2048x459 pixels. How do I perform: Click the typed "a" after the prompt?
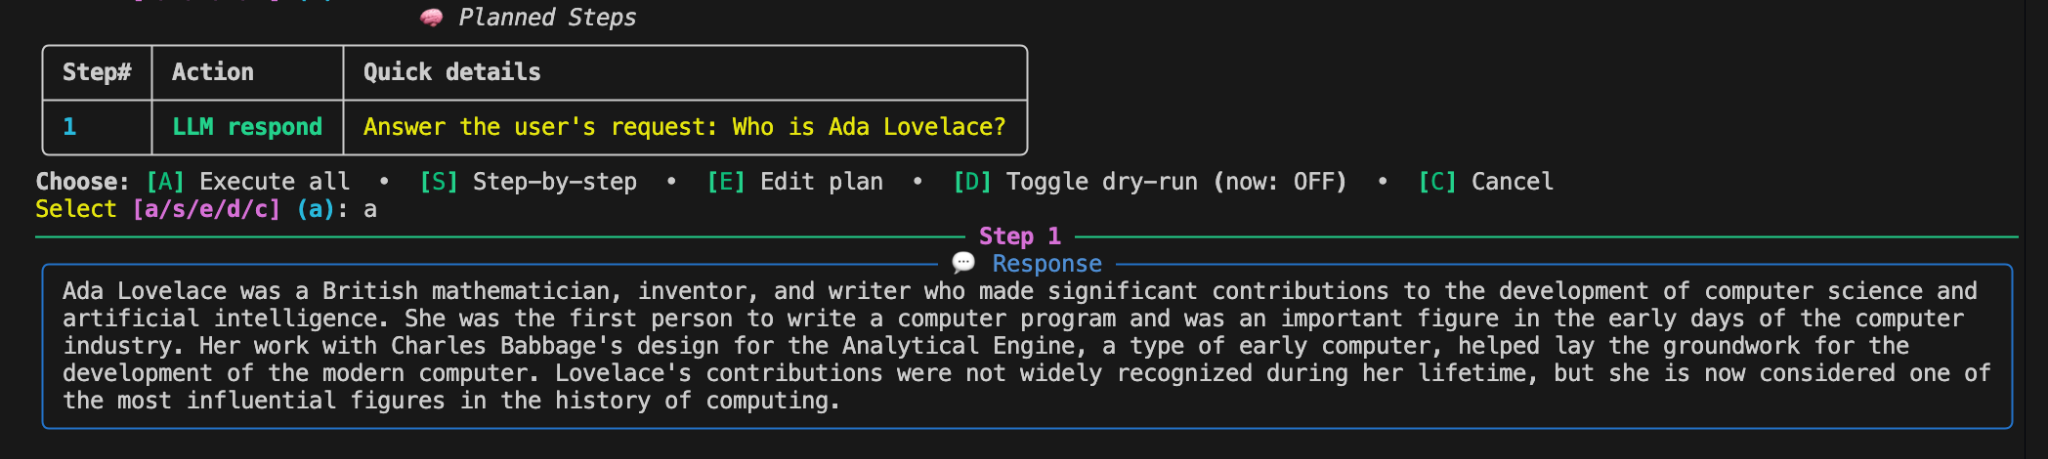(370, 209)
